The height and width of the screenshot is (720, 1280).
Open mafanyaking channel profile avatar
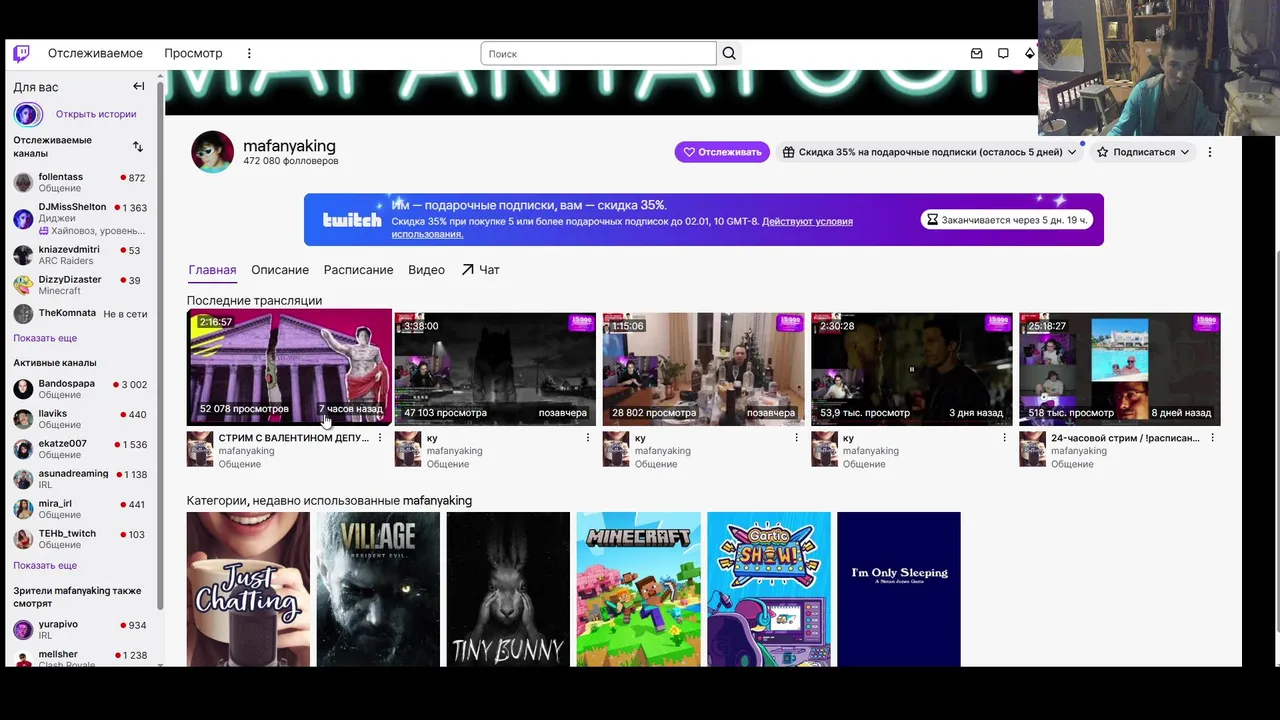coord(212,152)
